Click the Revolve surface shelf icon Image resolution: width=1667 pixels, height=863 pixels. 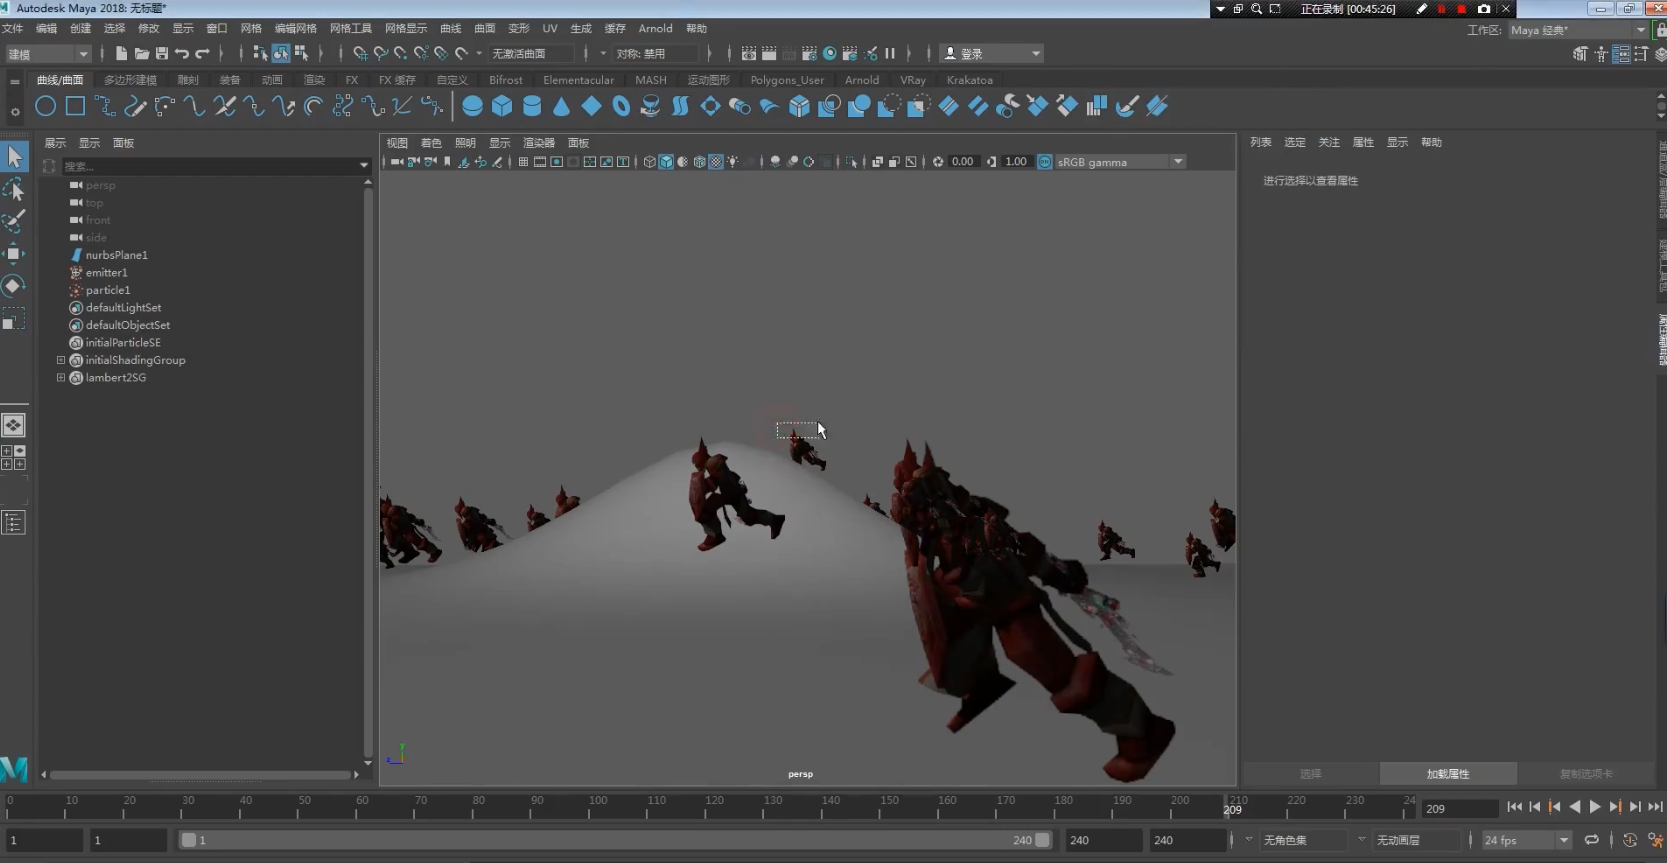tap(651, 106)
